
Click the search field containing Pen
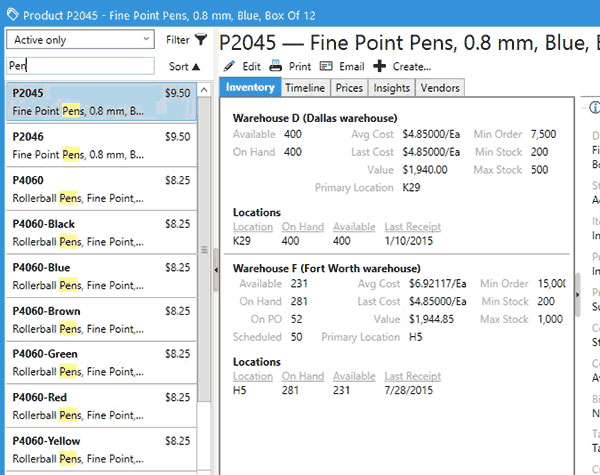click(x=80, y=66)
